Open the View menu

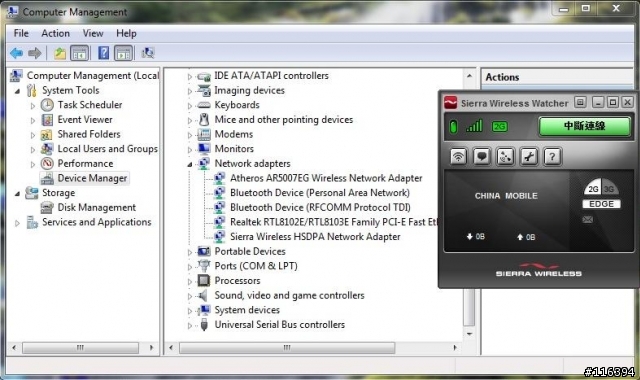[x=93, y=33]
